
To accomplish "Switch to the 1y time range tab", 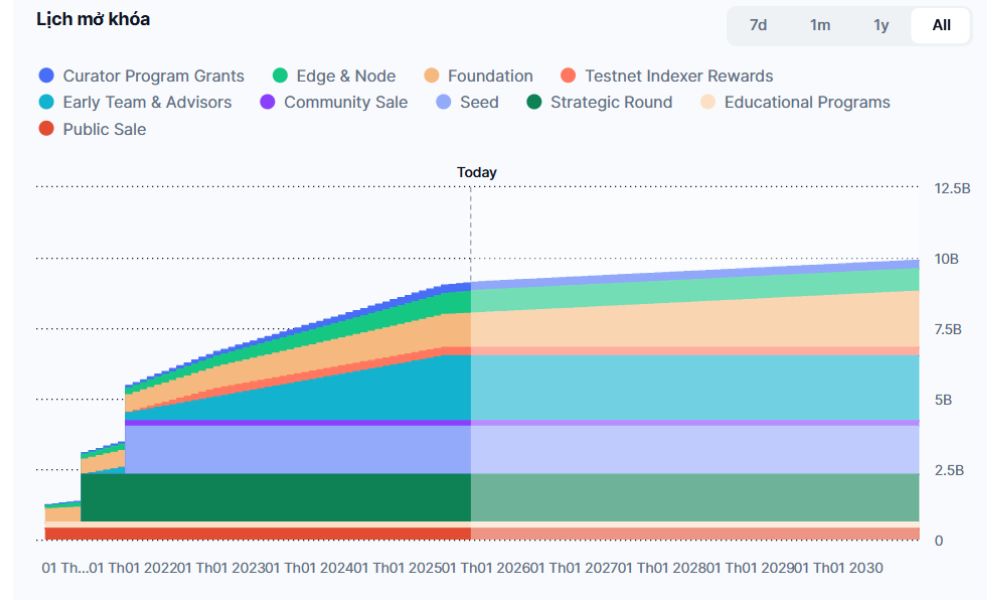I will 881,25.
